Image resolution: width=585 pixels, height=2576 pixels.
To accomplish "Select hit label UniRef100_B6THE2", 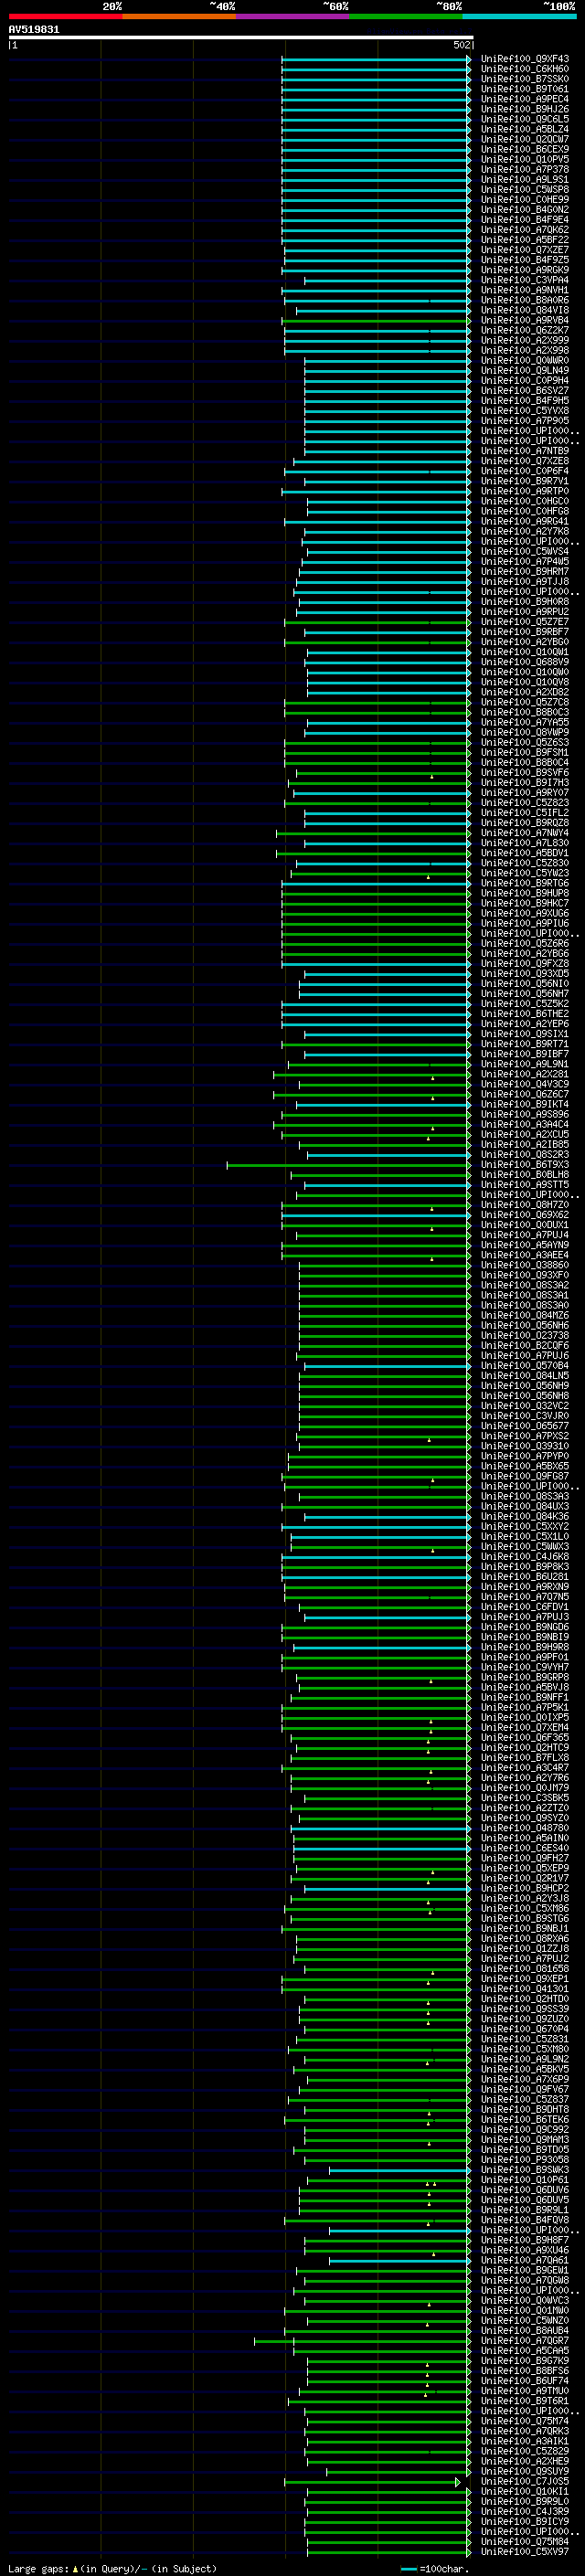I will click(525, 1014).
